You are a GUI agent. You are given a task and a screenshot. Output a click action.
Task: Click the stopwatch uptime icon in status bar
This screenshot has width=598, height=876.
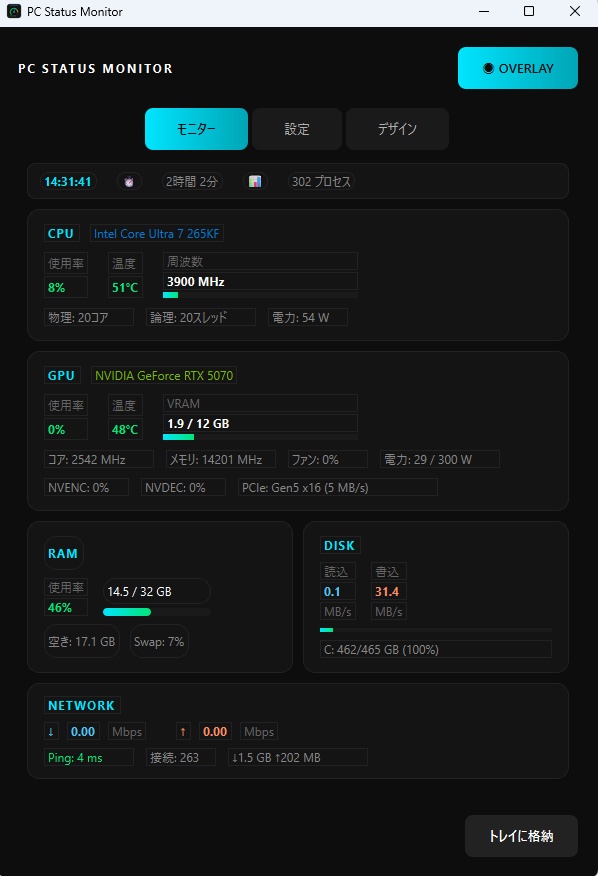click(x=130, y=181)
